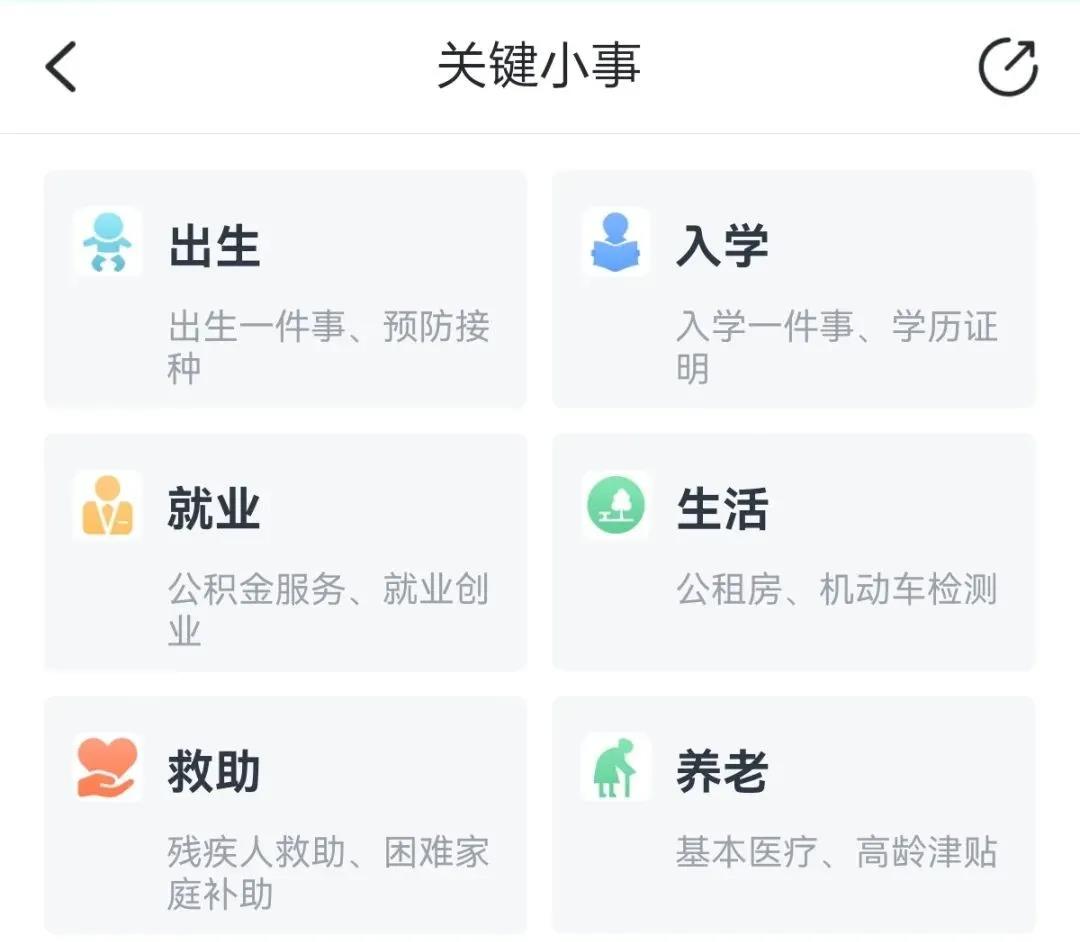Screen dimensions: 1080x942
Task: Click the 公租房、机动车检测 description
Action: [x=837, y=589]
